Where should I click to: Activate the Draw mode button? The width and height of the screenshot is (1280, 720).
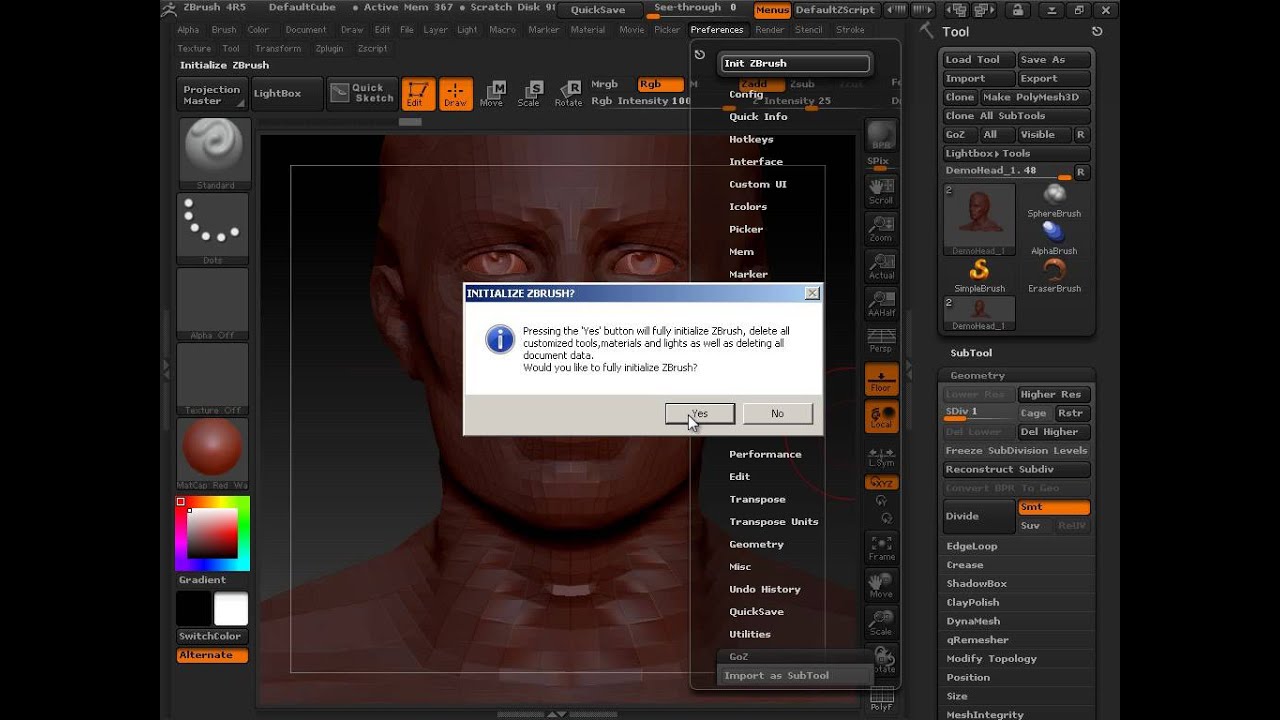[455, 94]
